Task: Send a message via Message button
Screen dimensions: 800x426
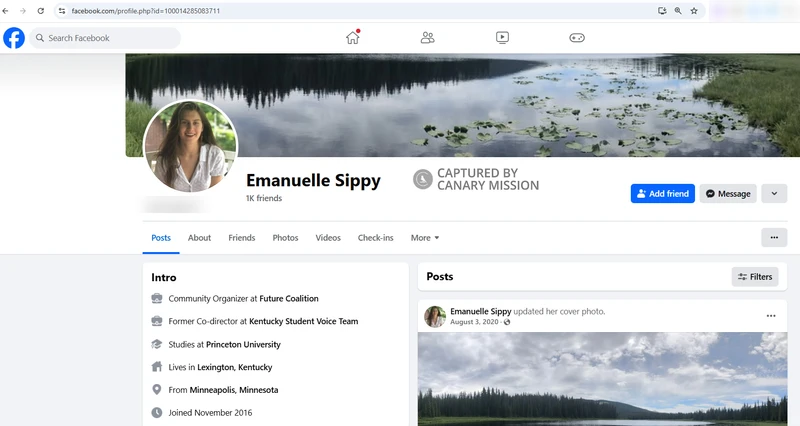Action: [x=727, y=194]
